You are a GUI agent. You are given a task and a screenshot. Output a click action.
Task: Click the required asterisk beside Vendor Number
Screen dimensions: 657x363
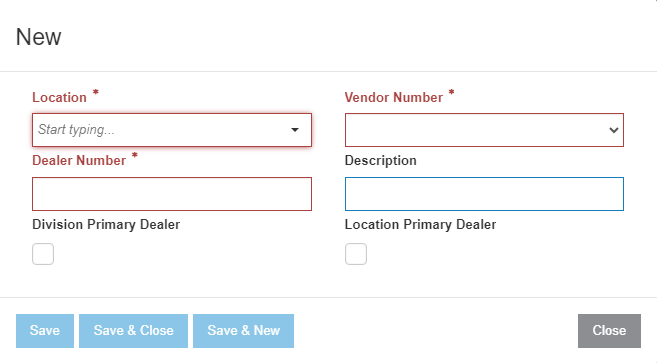pyautogui.click(x=451, y=92)
